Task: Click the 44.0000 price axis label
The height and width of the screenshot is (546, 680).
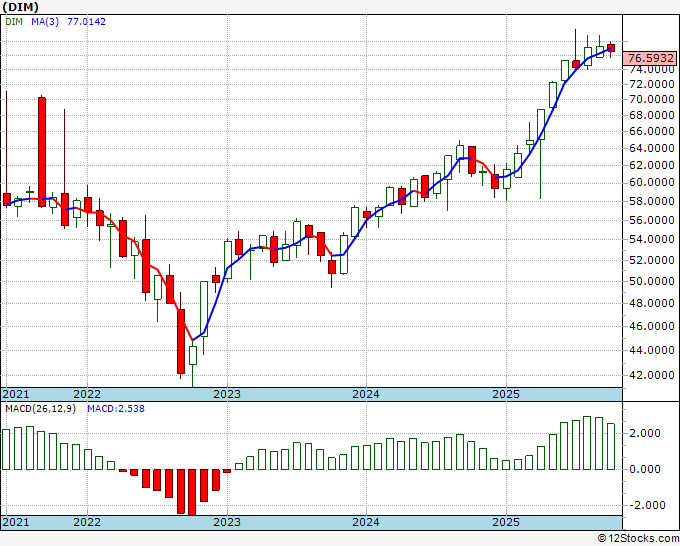Action: (652, 350)
